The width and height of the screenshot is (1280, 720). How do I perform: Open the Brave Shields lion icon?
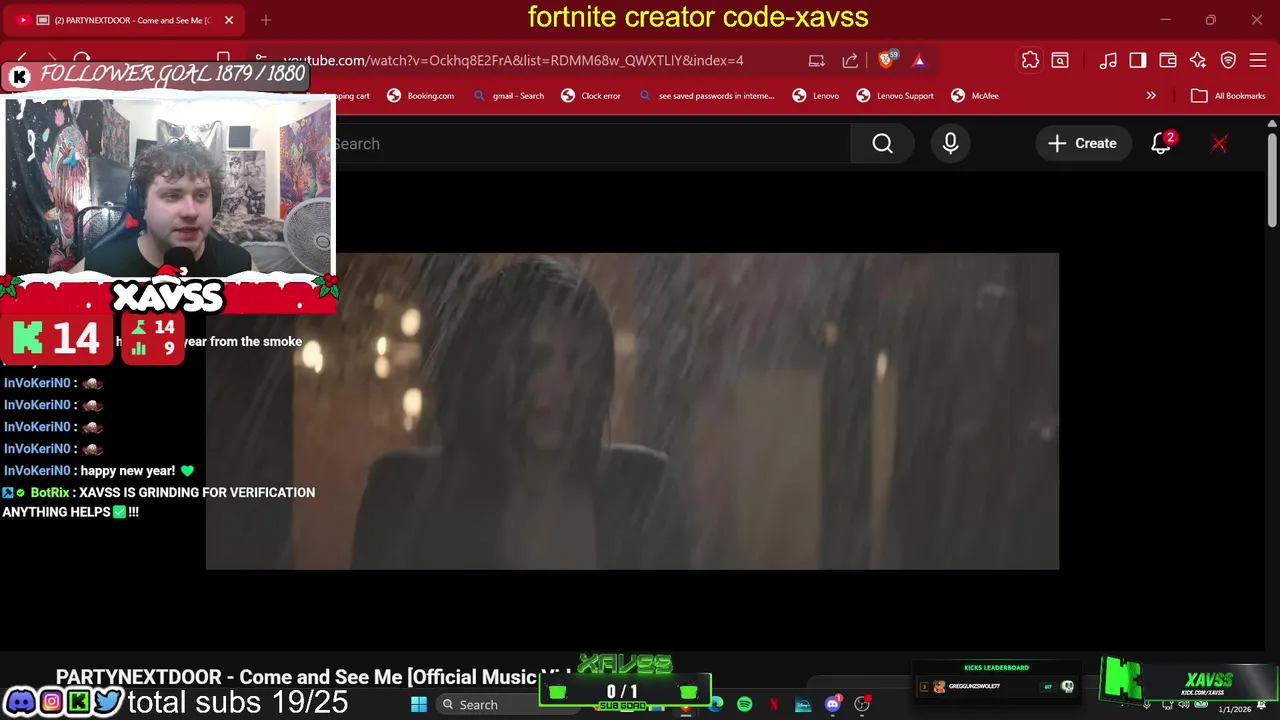886,60
